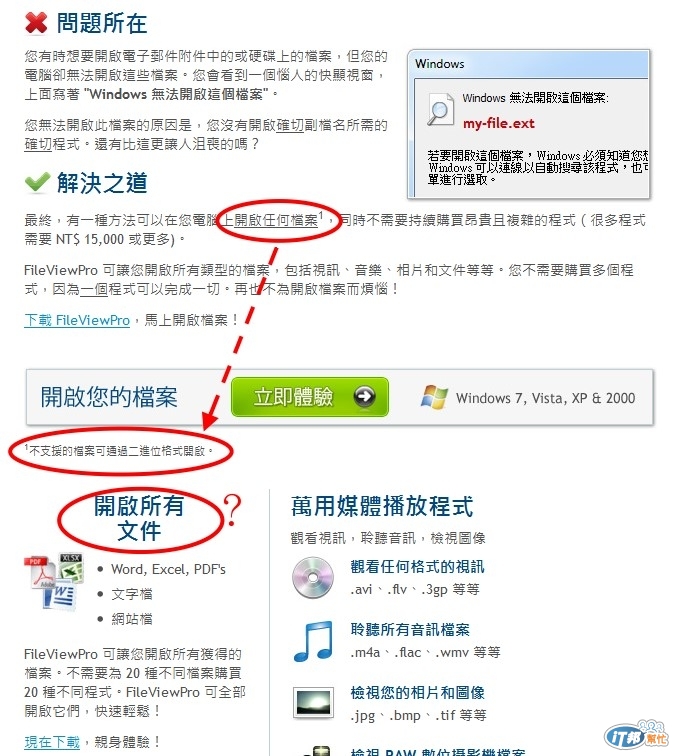Click the disc icon beside 觀看任何格式的視訊

[x=312, y=577]
